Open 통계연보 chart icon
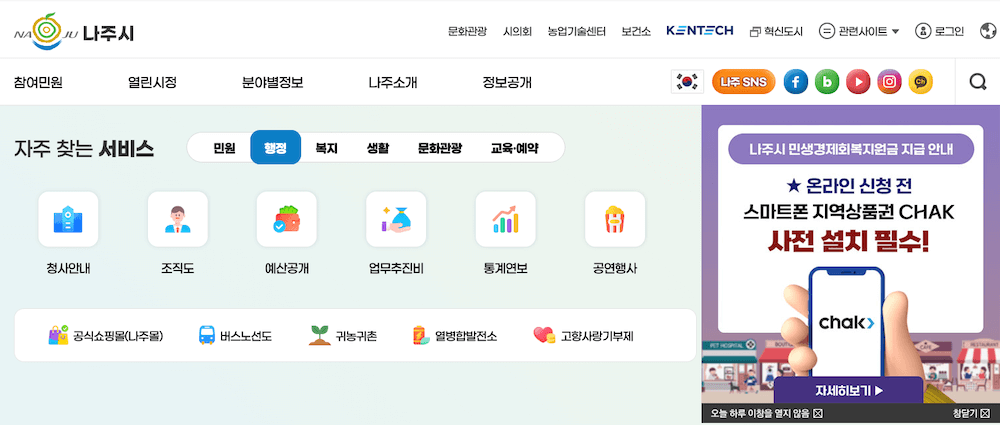The width and height of the screenshot is (1000, 425). pos(505,219)
